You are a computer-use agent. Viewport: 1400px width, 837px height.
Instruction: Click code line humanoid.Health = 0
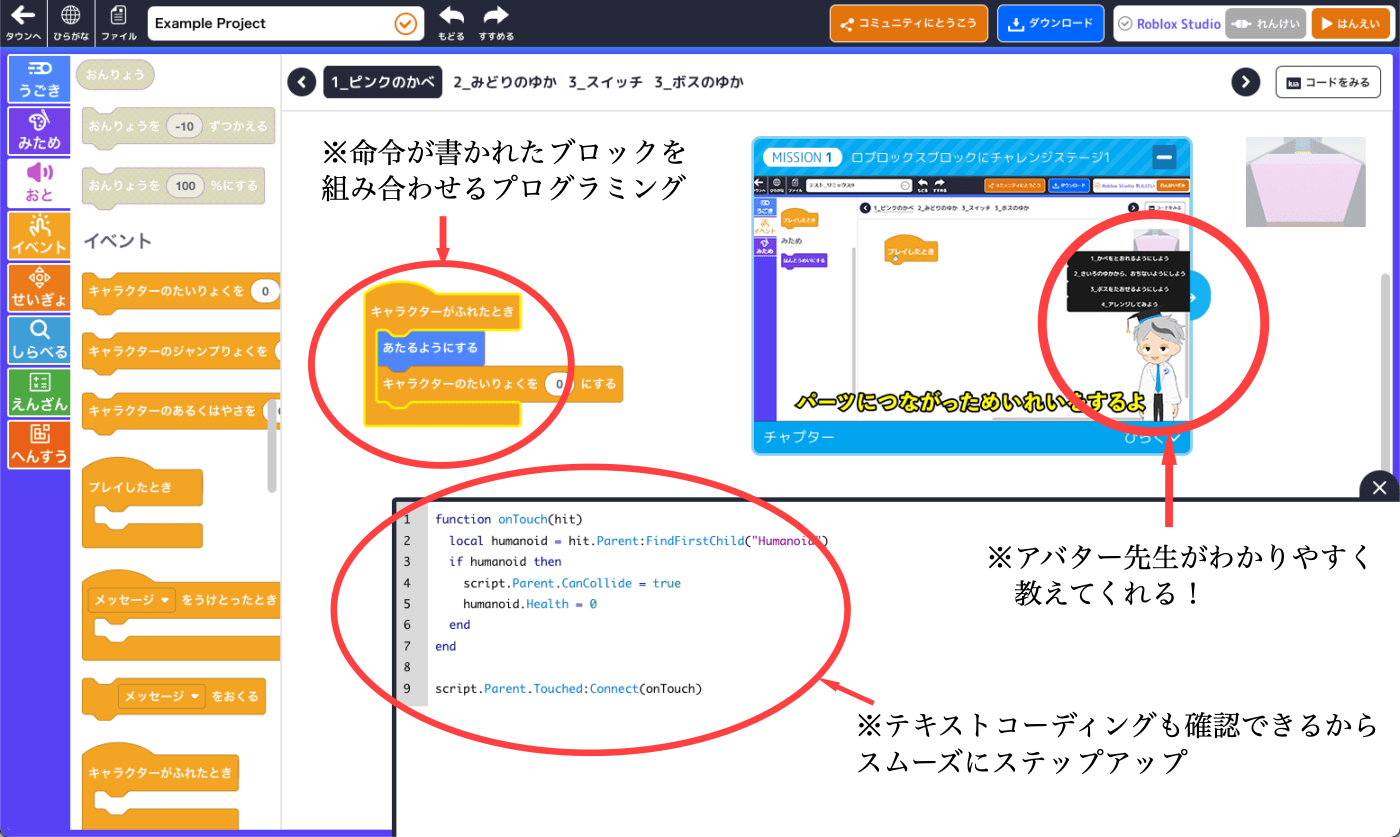[x=529, y=604]
